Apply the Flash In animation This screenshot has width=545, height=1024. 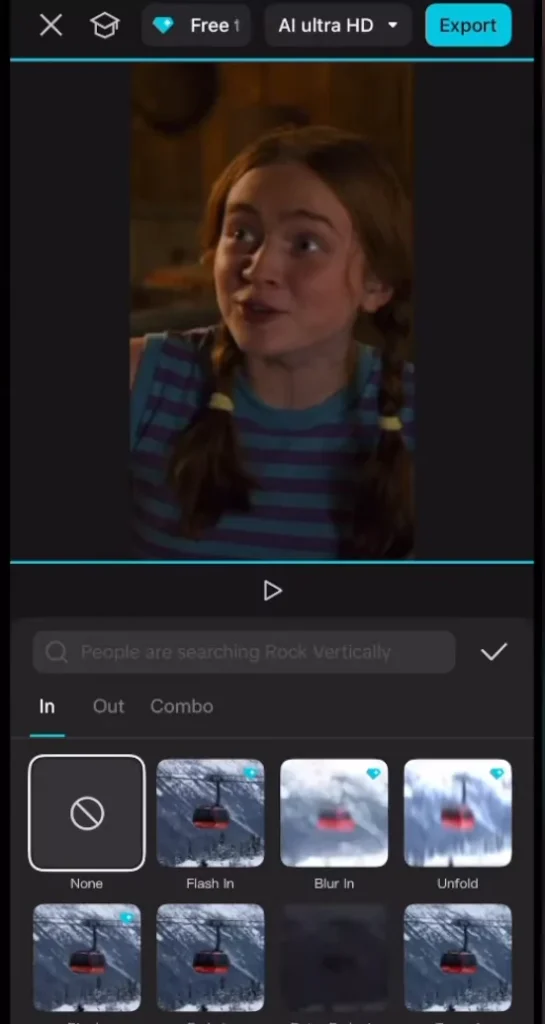point(210,813)
